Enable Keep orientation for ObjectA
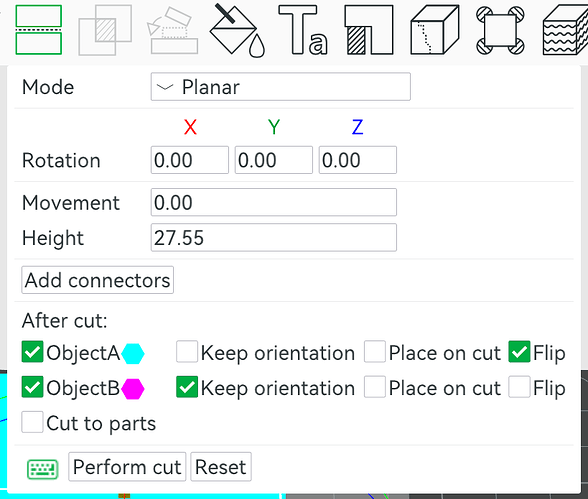The width and height of the screenshot is (588, 499). 187,352
